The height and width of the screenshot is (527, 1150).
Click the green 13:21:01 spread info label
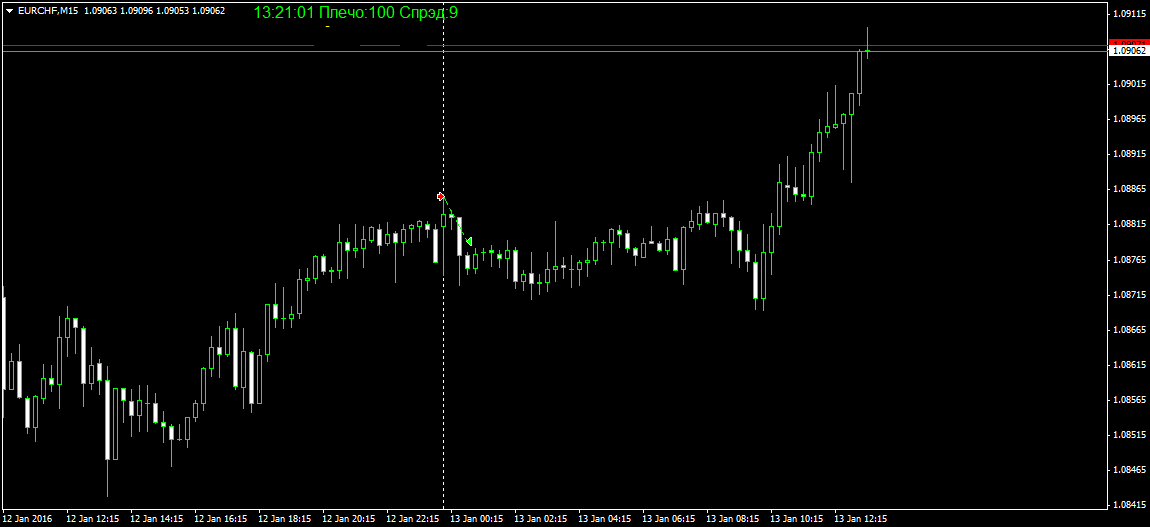pos(356,12)
